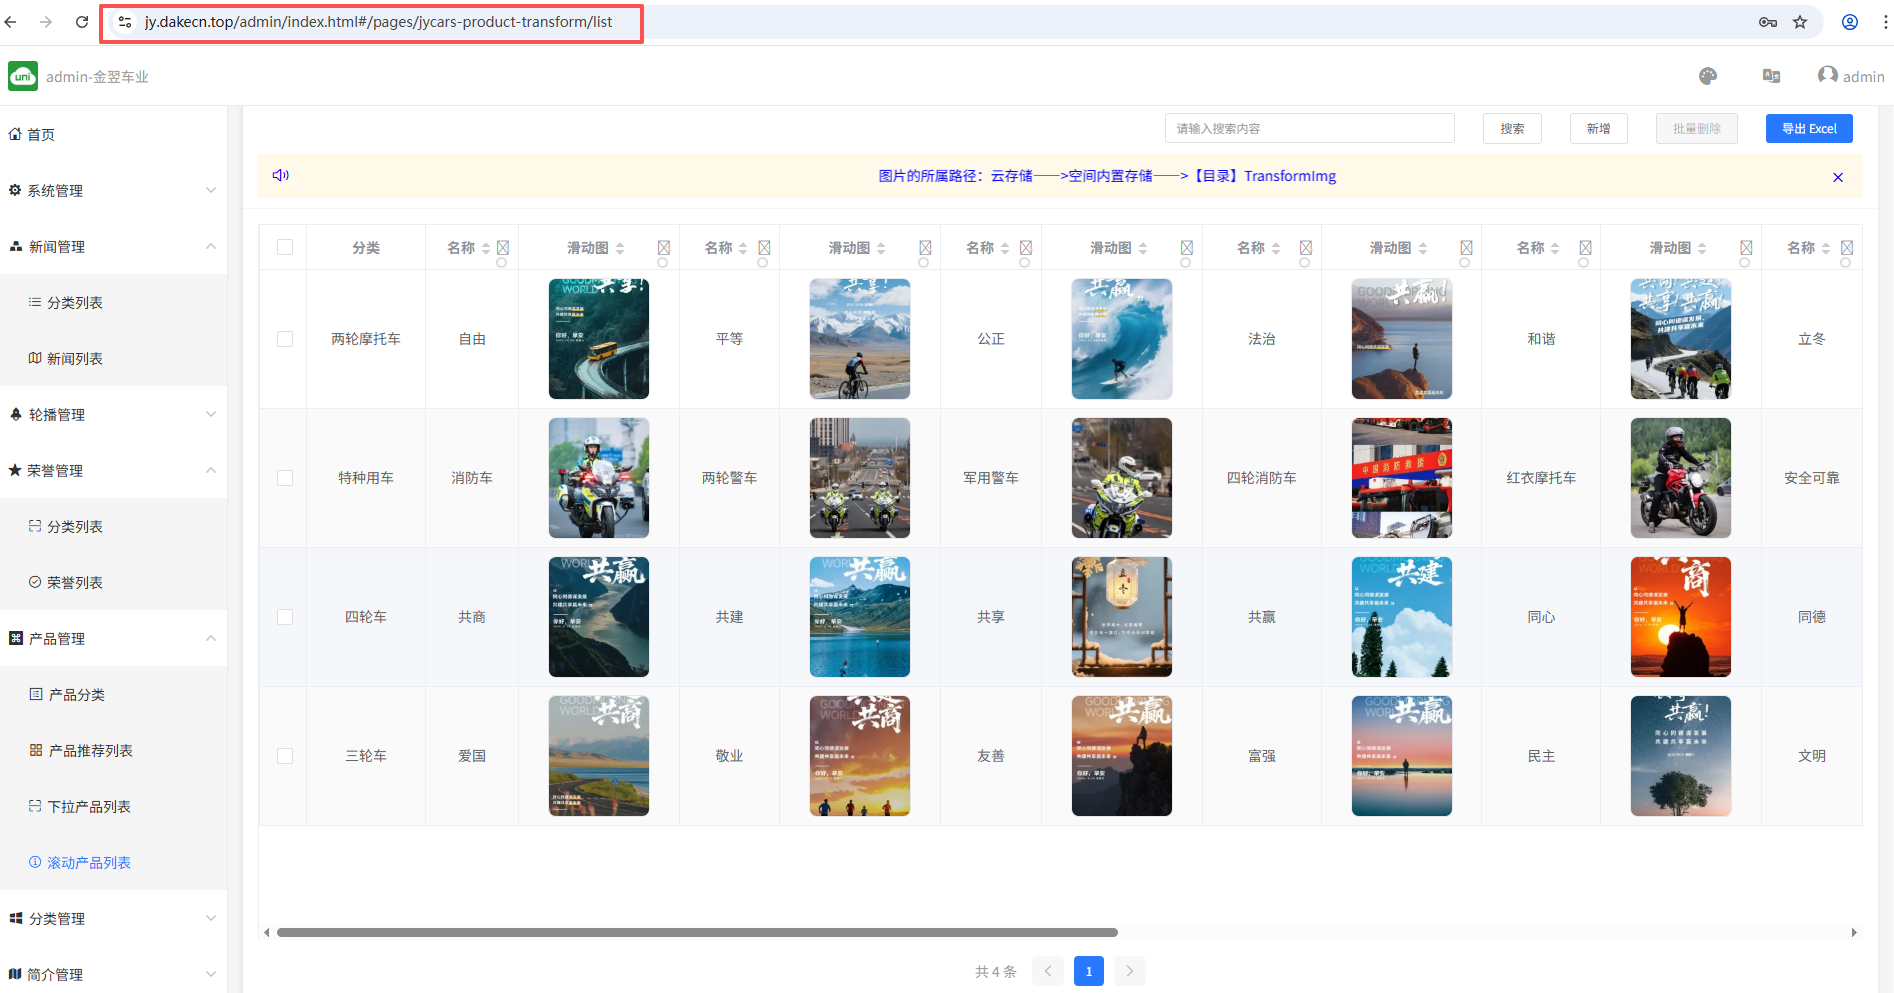This screenshot has width=1894, height=993.
Task: Open the filter icon on first 名称 column
Action: pos(502,247)
